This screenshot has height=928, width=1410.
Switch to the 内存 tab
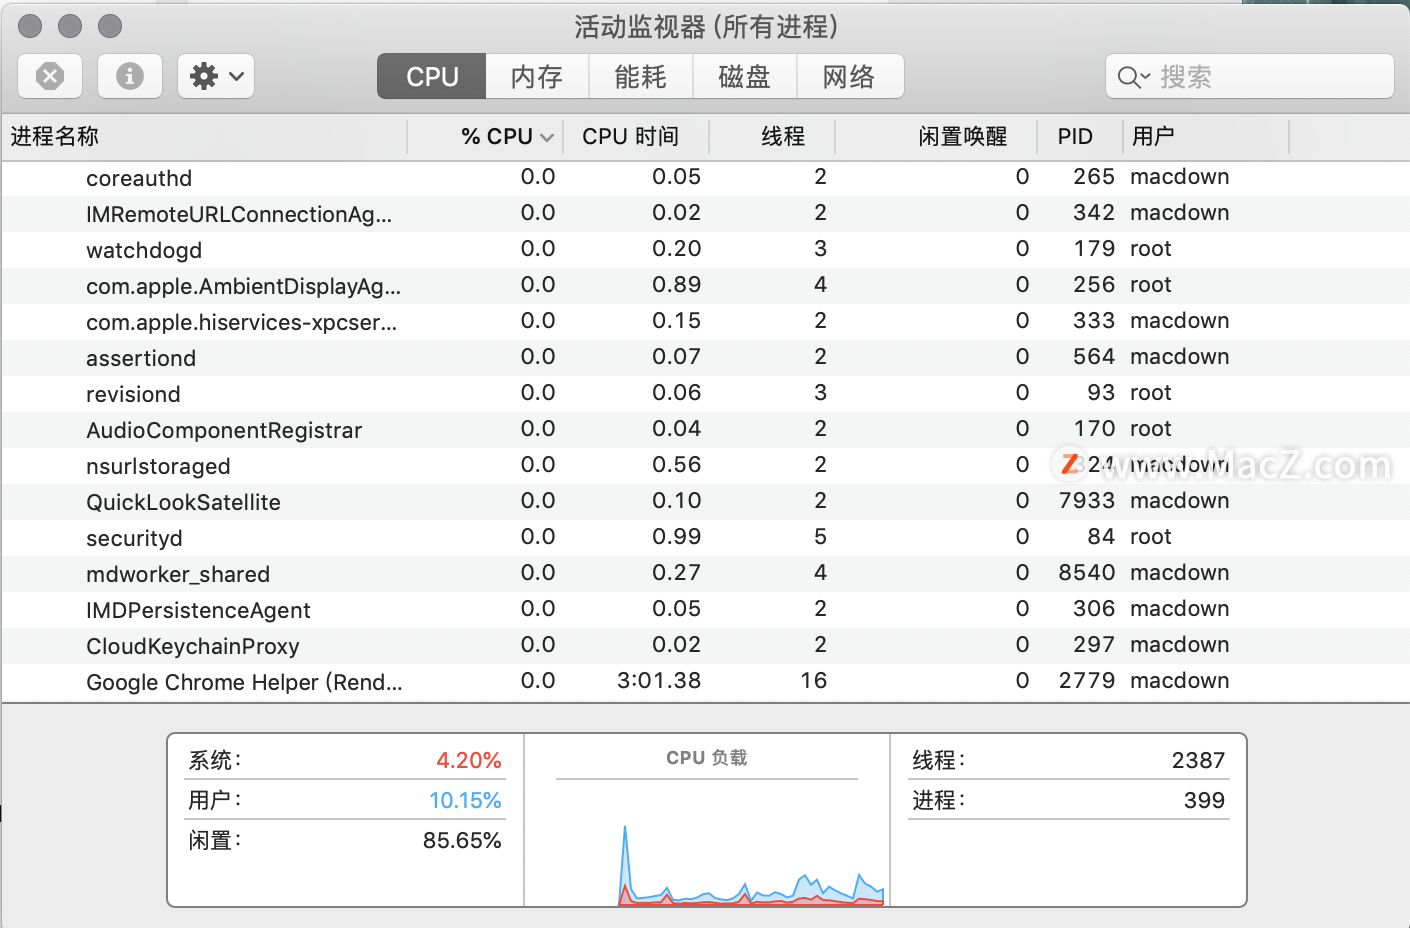(x=537, y=77)
